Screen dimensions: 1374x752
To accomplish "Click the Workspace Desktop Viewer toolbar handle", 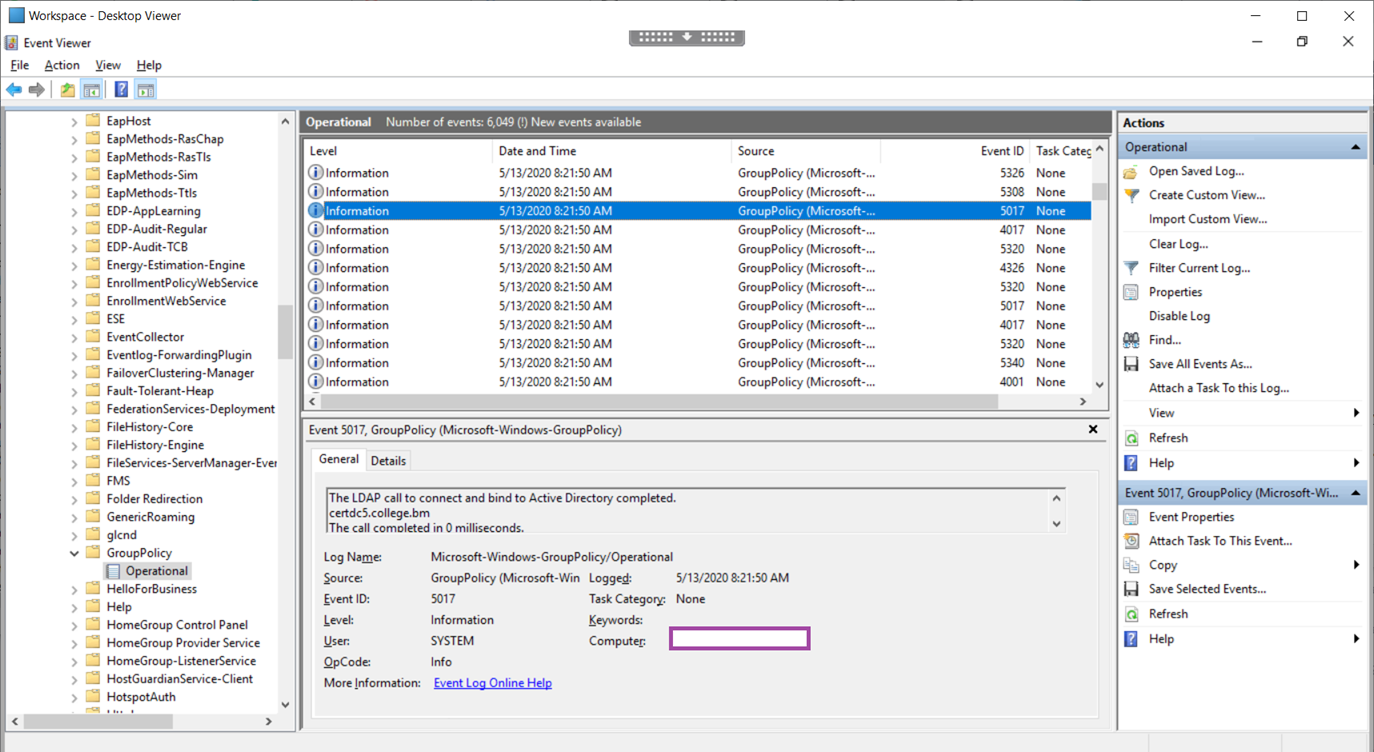I will [687, 37].
